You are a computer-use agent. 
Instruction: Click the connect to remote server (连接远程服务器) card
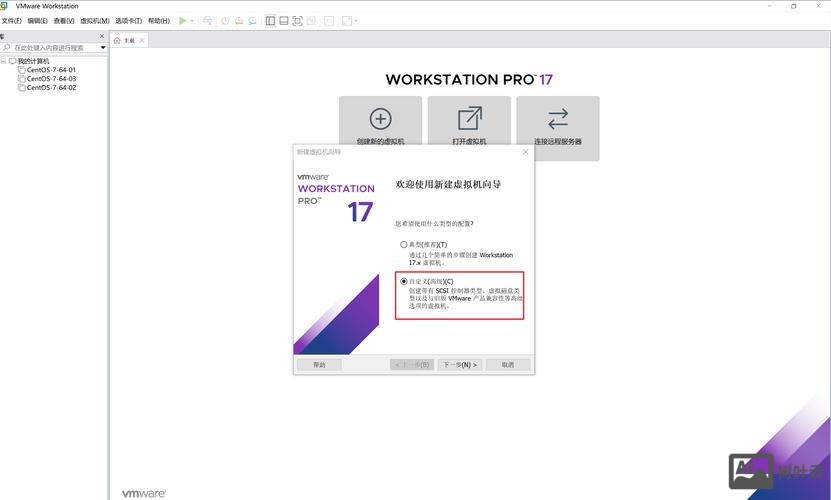pyautogui.click(x=558, y=128)
